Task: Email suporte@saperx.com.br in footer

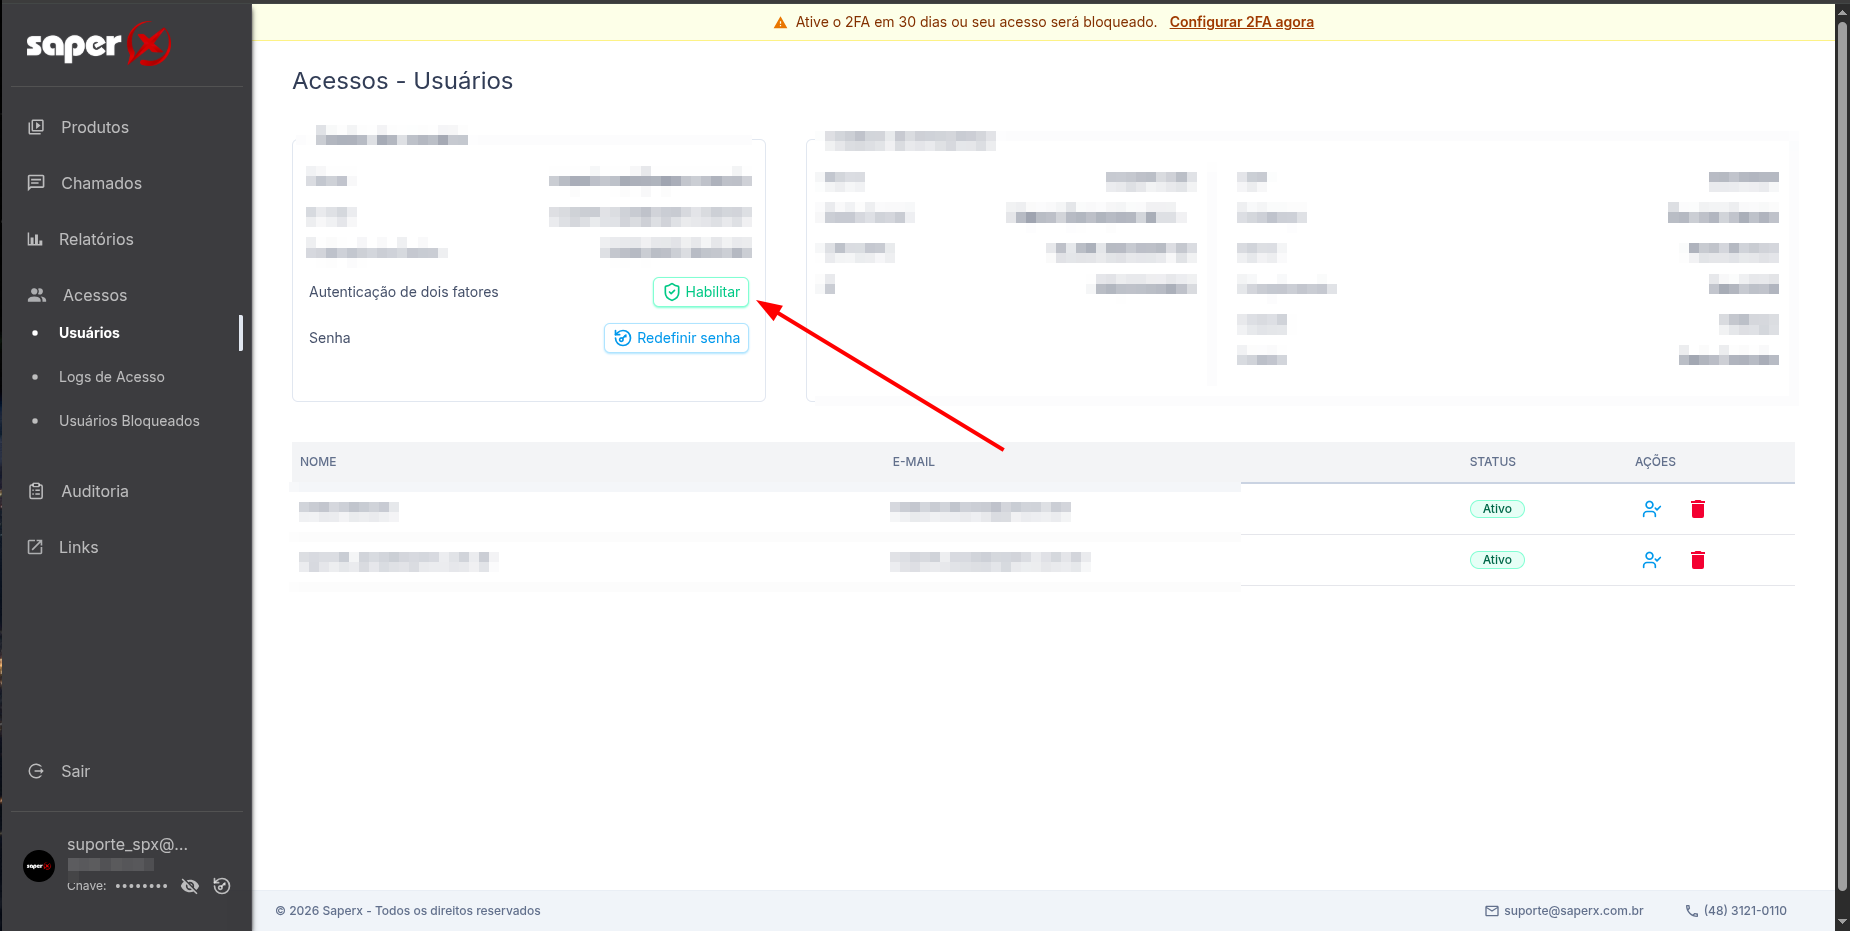Action: click(x=1573, y=911)
